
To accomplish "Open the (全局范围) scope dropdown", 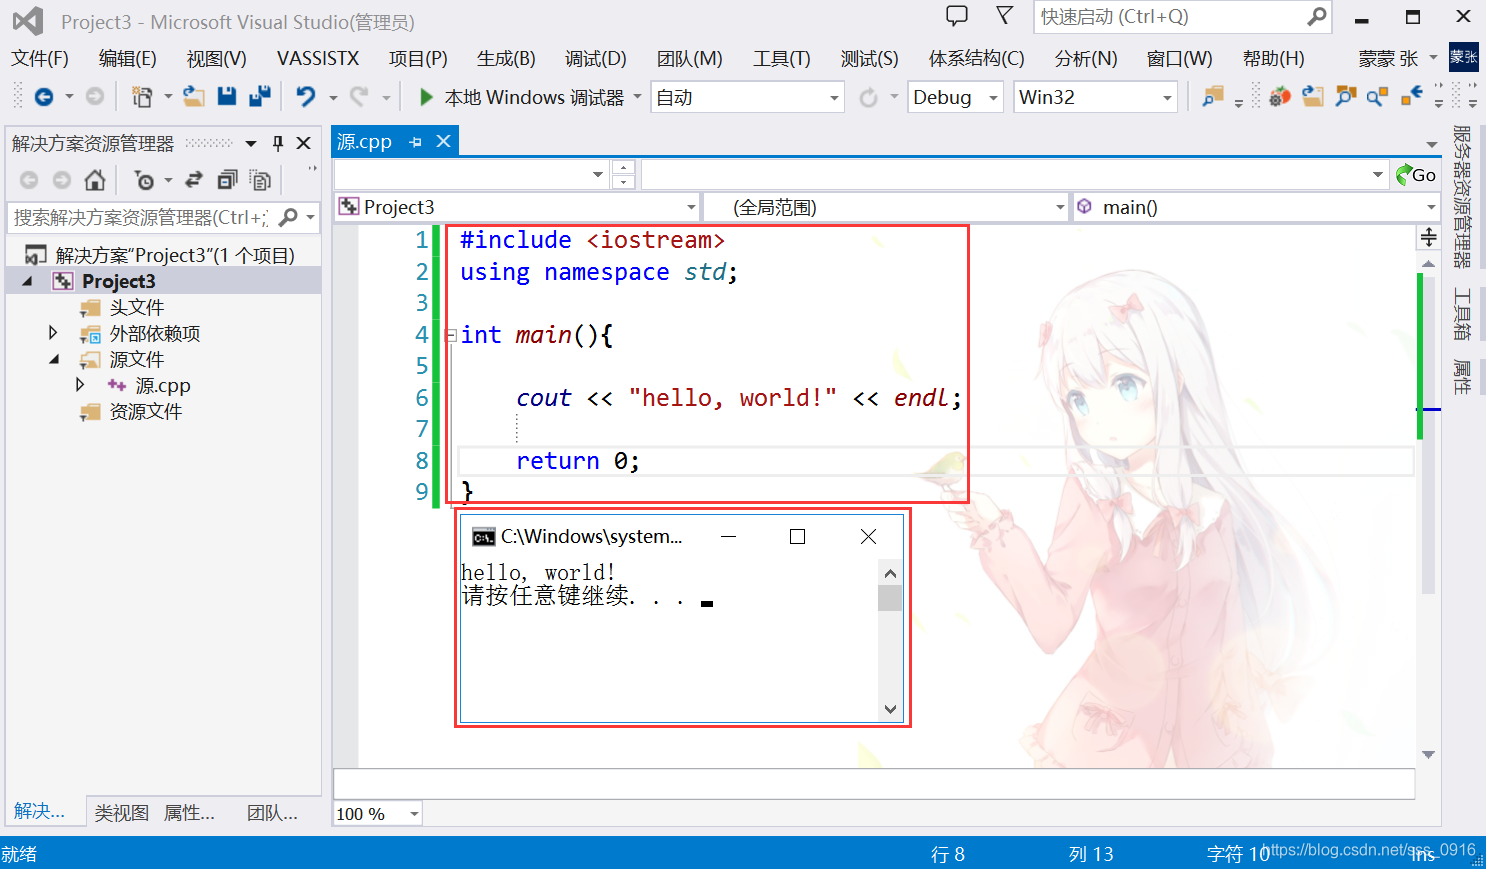I will tap(1060, 207).
